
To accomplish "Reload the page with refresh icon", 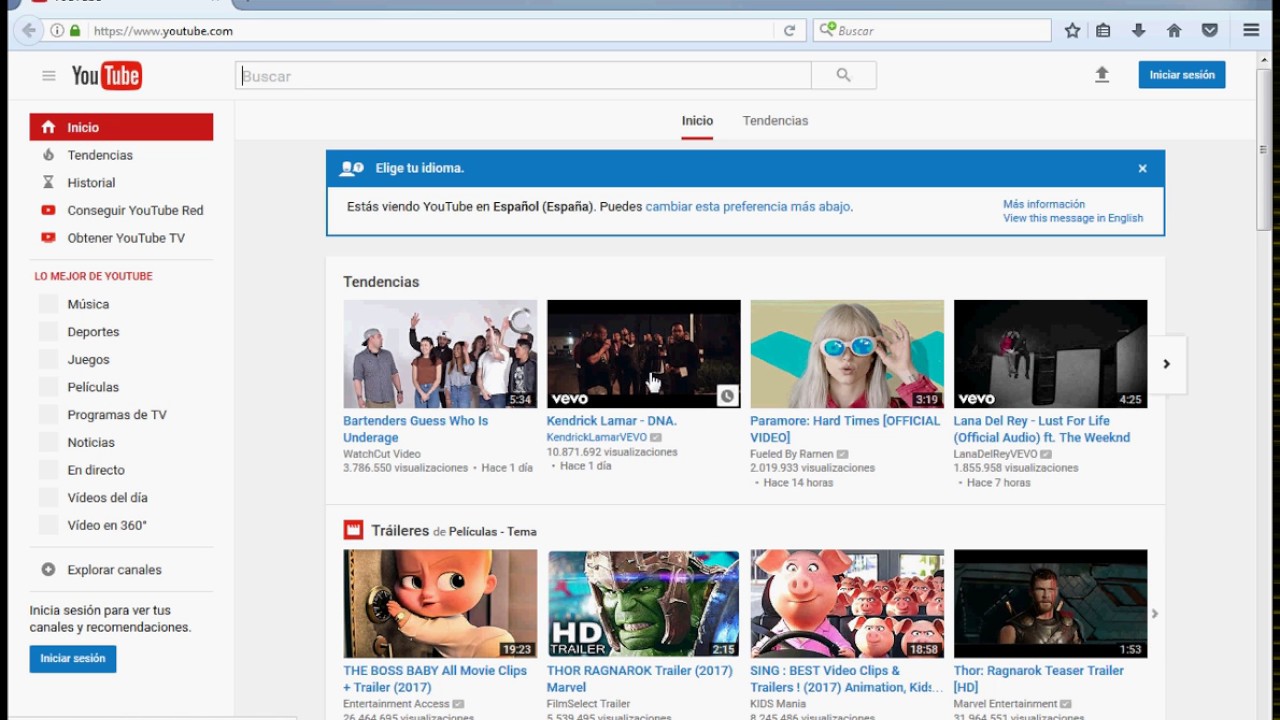I will click(x=789, y=31).
